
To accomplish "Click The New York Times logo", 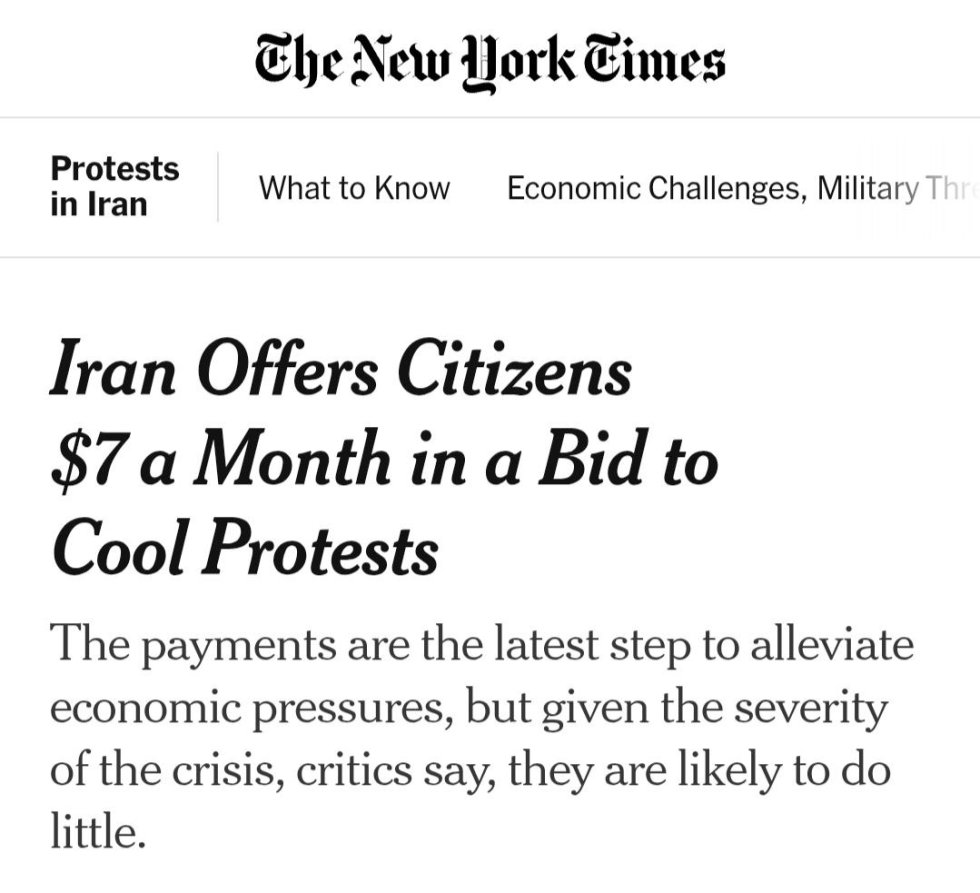I will point(490,61).
